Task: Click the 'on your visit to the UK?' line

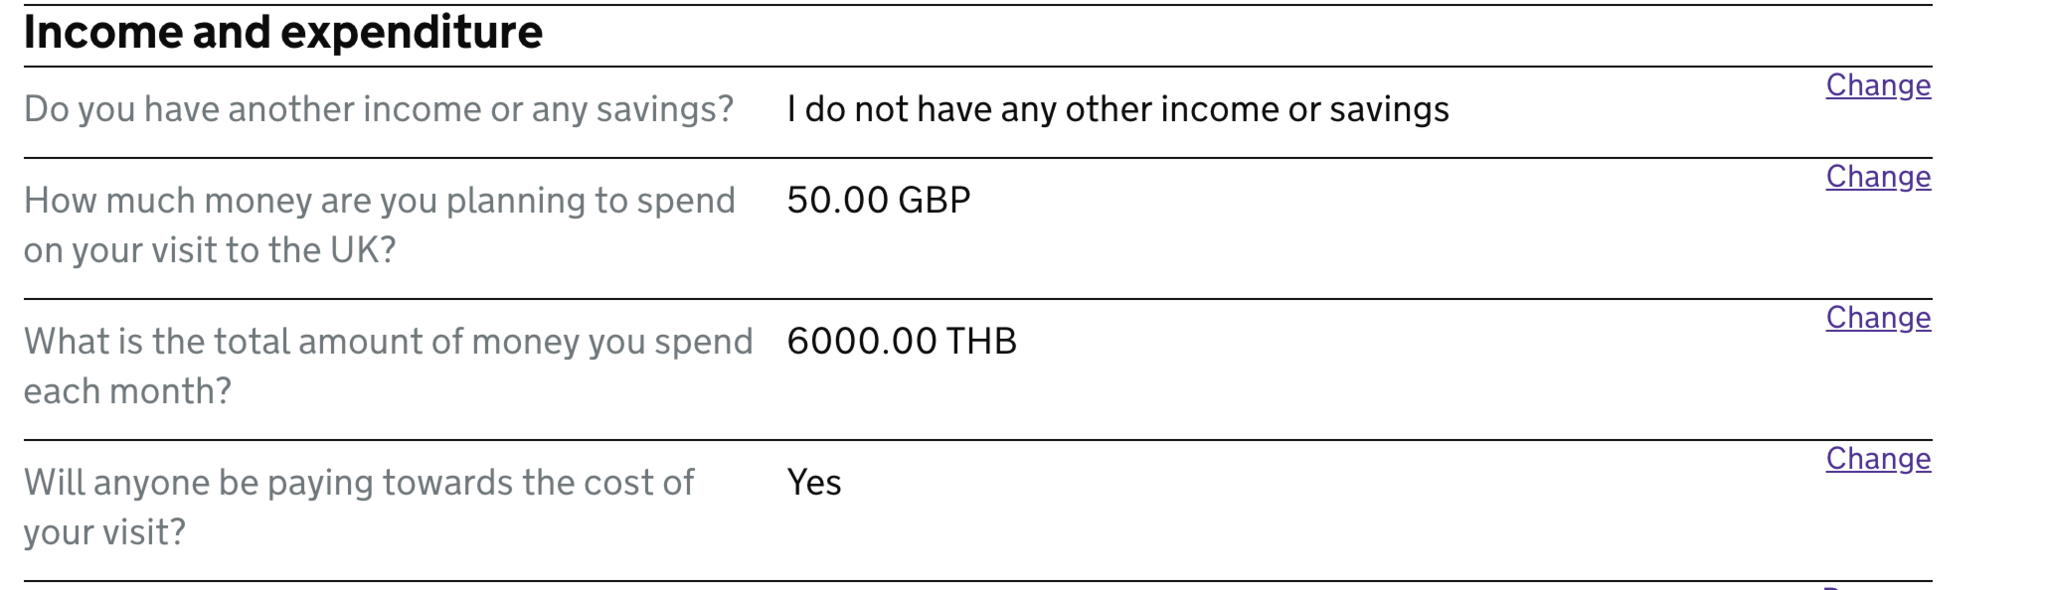Action: 210,250
